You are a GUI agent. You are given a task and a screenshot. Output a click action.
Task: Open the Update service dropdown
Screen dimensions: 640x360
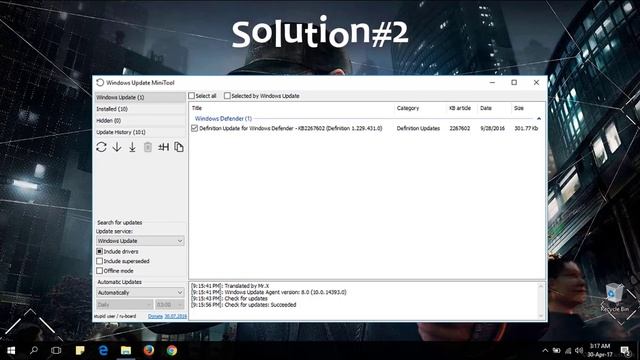[140, 241]
